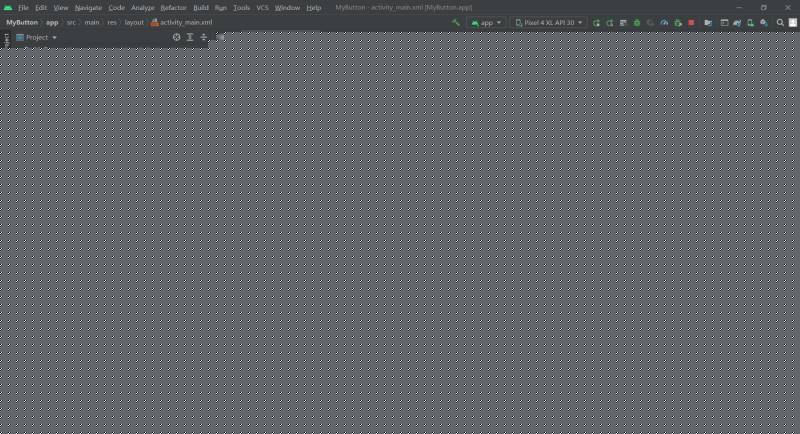This screenshot has height=434, width=800.
Task: Open the Run menu
Action: tap(220, 8)
